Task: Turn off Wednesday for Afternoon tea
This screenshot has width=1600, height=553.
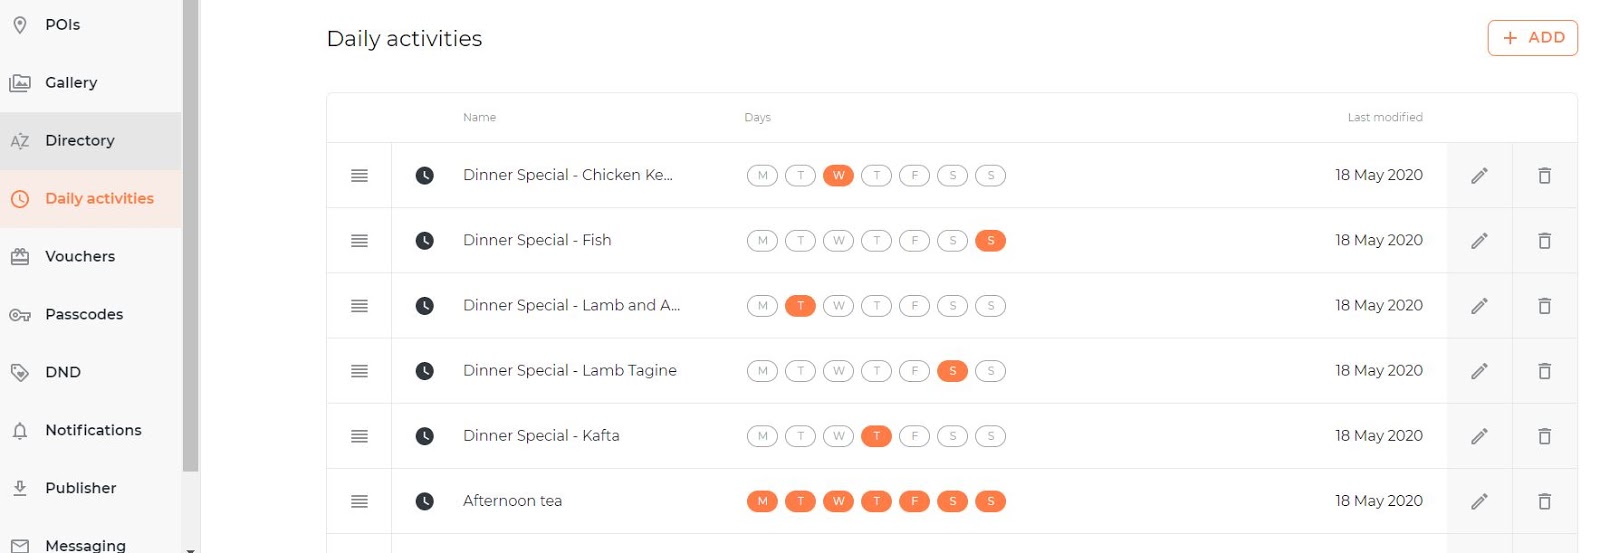Action: (x=838, y=501)
